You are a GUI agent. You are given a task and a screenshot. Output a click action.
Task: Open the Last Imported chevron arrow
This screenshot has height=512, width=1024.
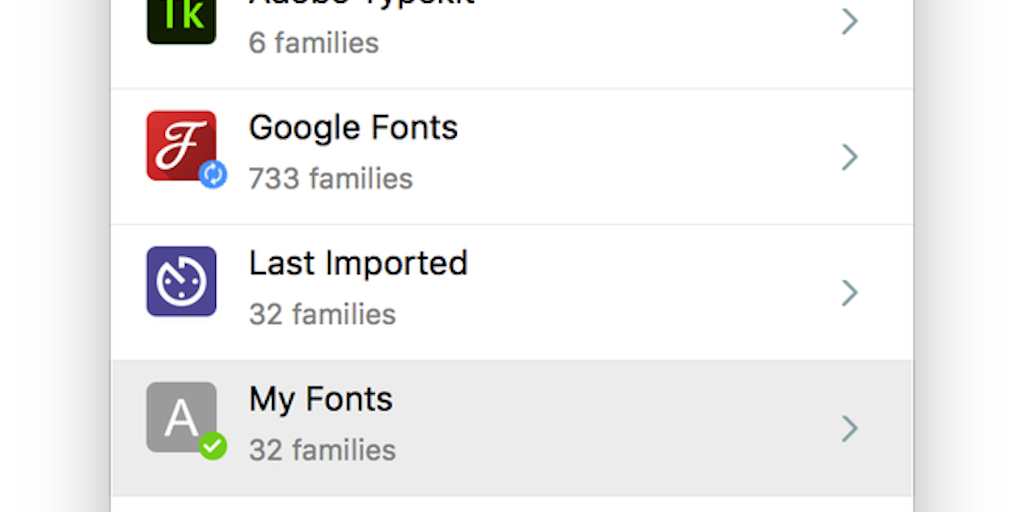pos(849,292)
